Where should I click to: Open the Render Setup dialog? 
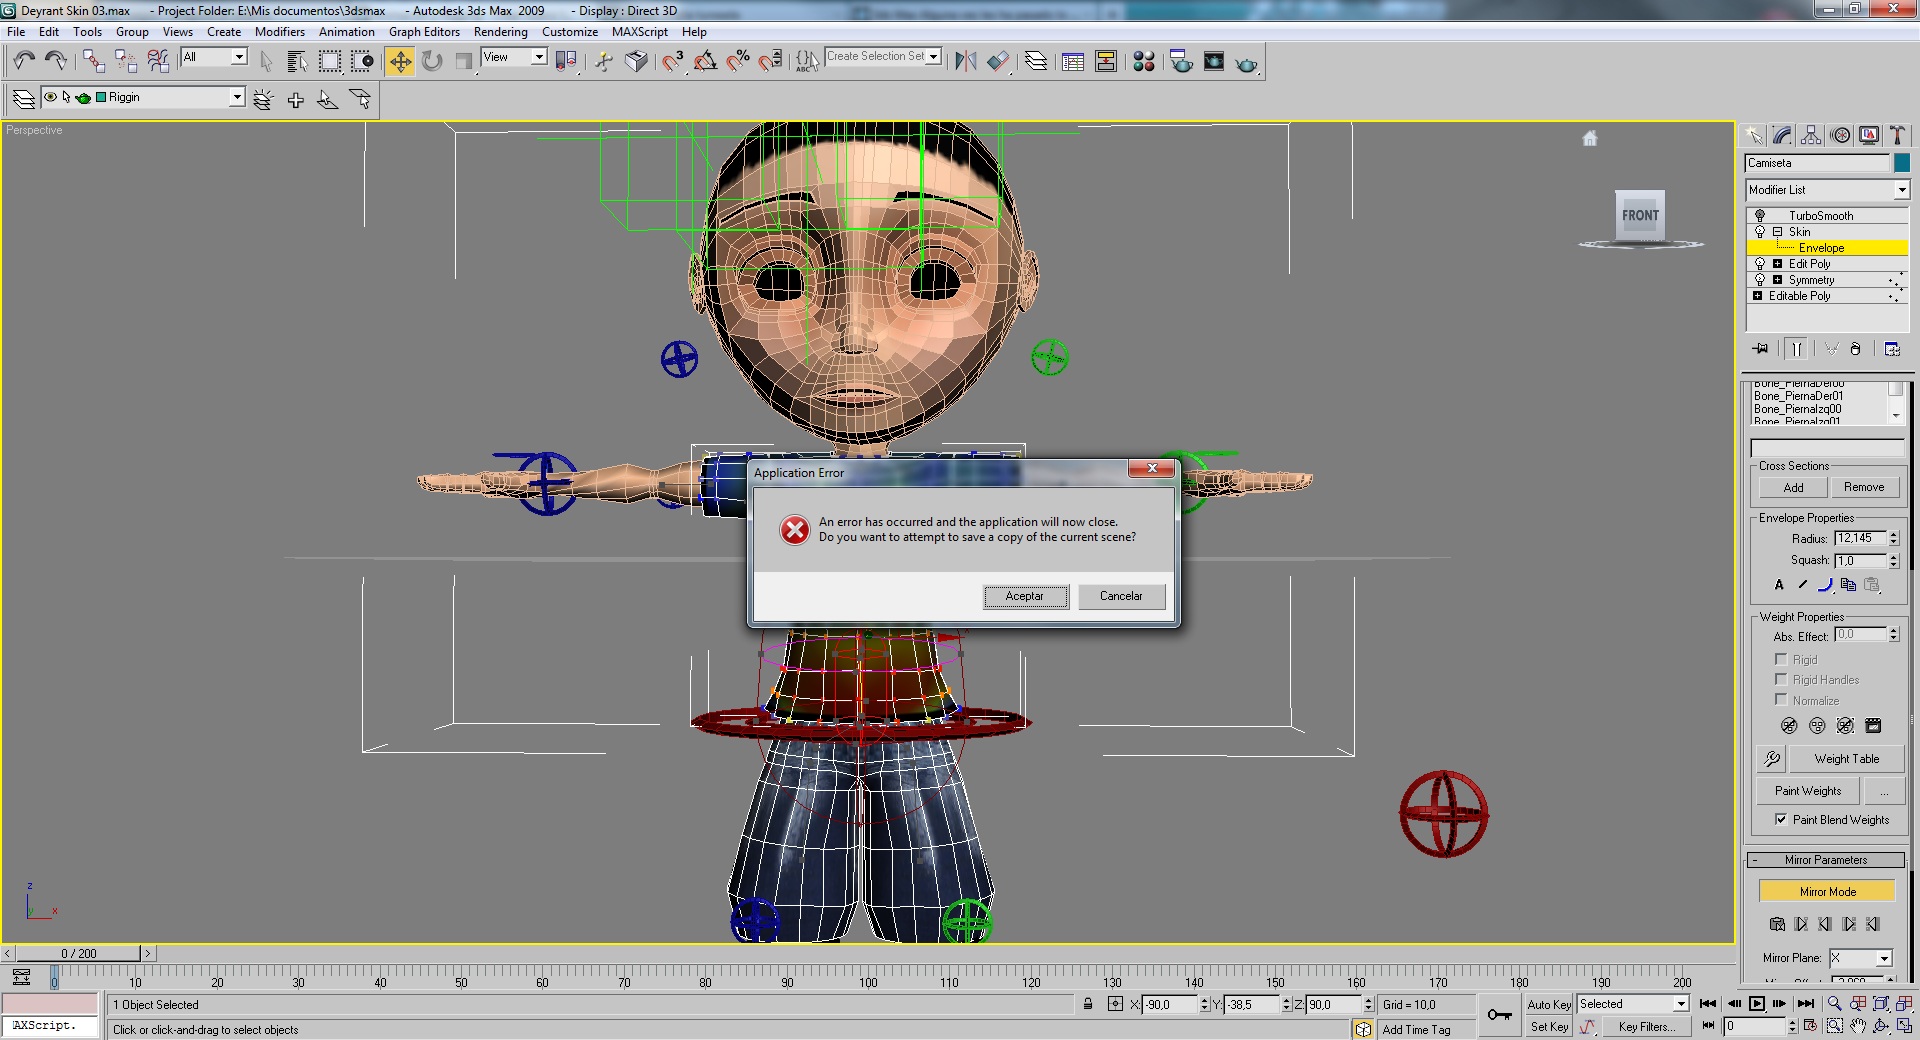point(1181,61)
